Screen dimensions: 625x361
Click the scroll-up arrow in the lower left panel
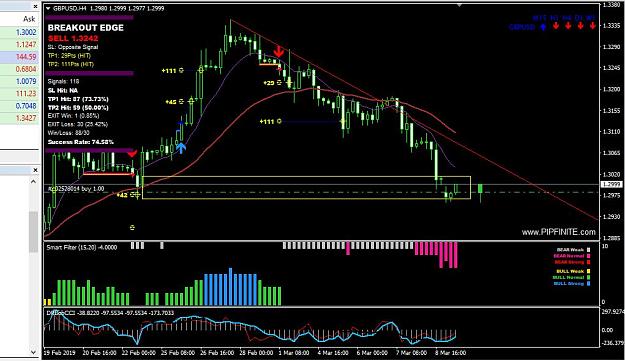[33, 182]
